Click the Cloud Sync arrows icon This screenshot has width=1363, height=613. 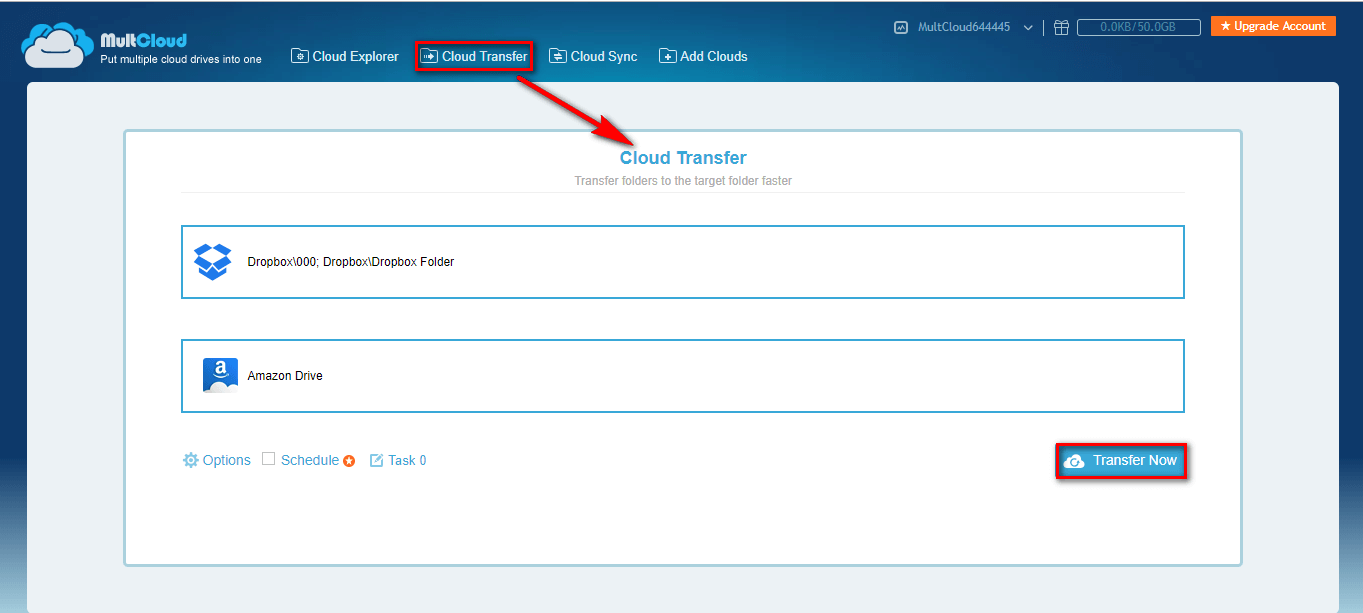pos(558,56)
